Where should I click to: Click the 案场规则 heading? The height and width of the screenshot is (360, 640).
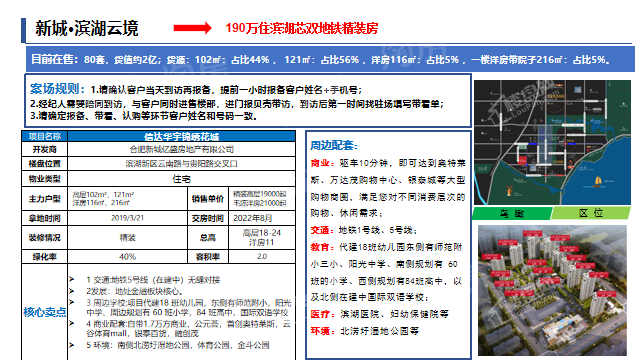57,89
